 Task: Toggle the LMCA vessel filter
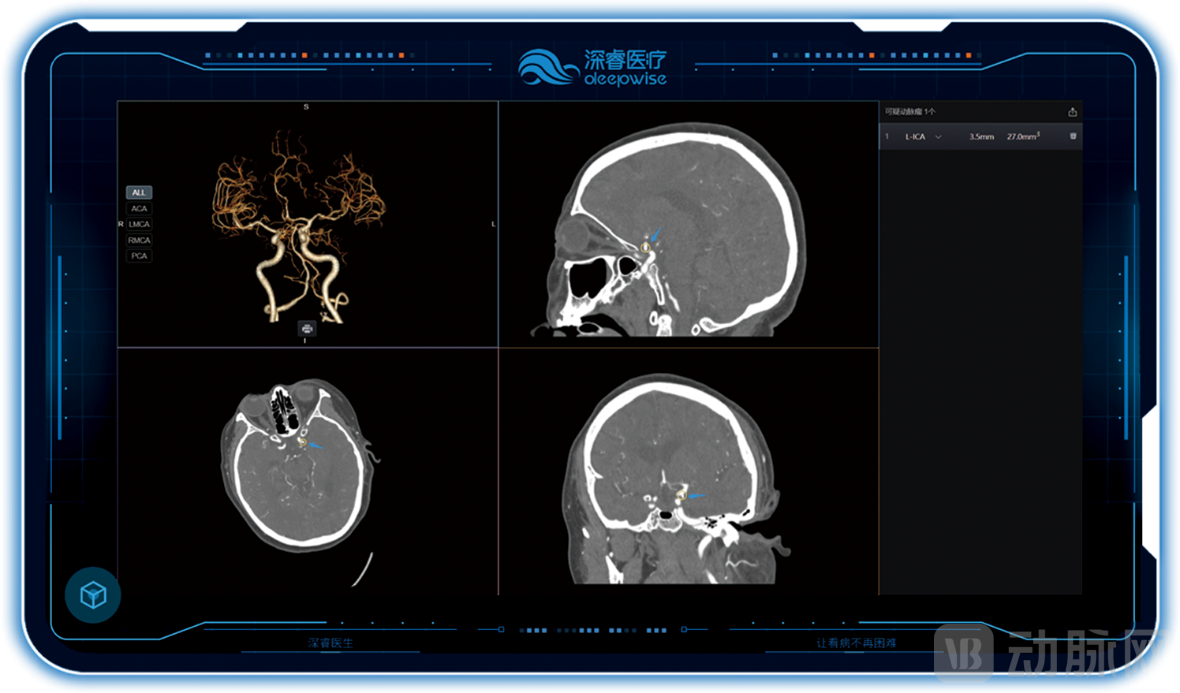point(139,224)
